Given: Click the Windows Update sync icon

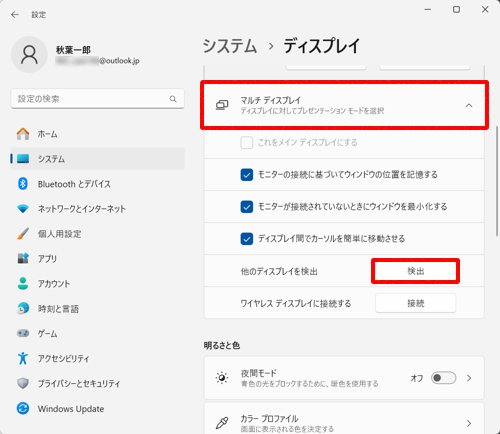Looking at the screenshot, I should pyautogui.click(x=23, y=408).
